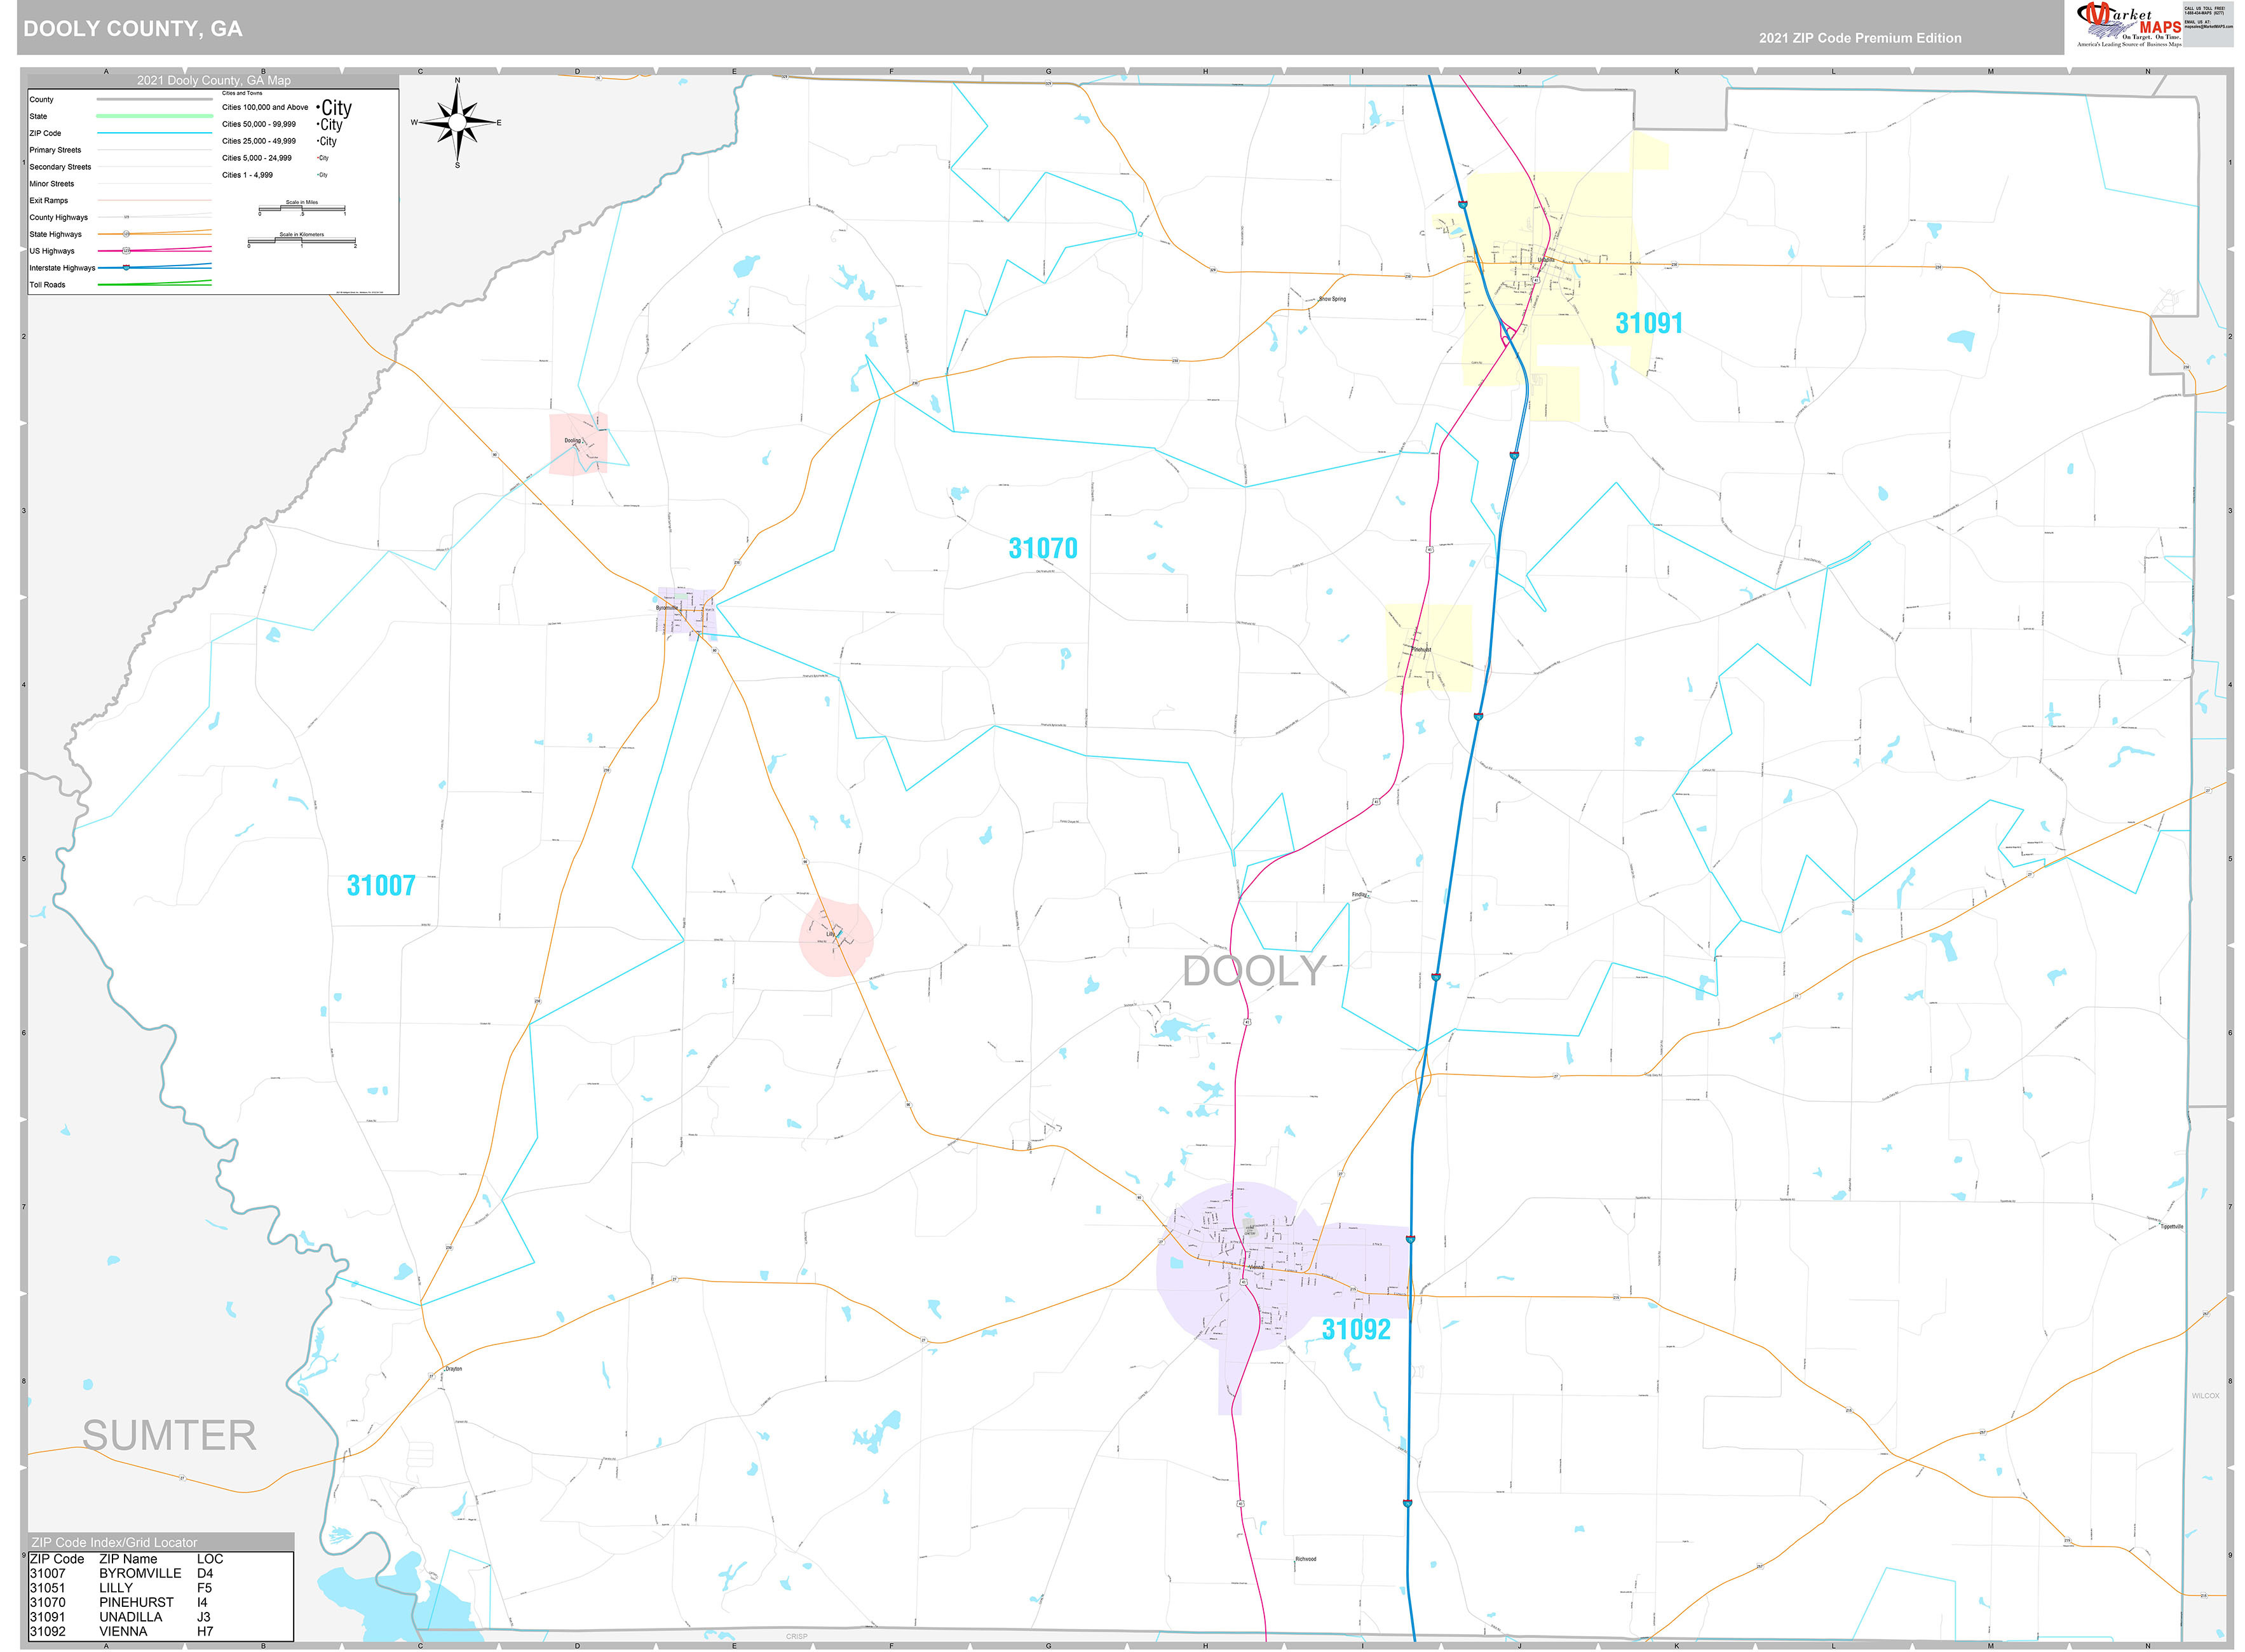Click the green State line swatch
2245x1652 pixels.
point(154,116)
